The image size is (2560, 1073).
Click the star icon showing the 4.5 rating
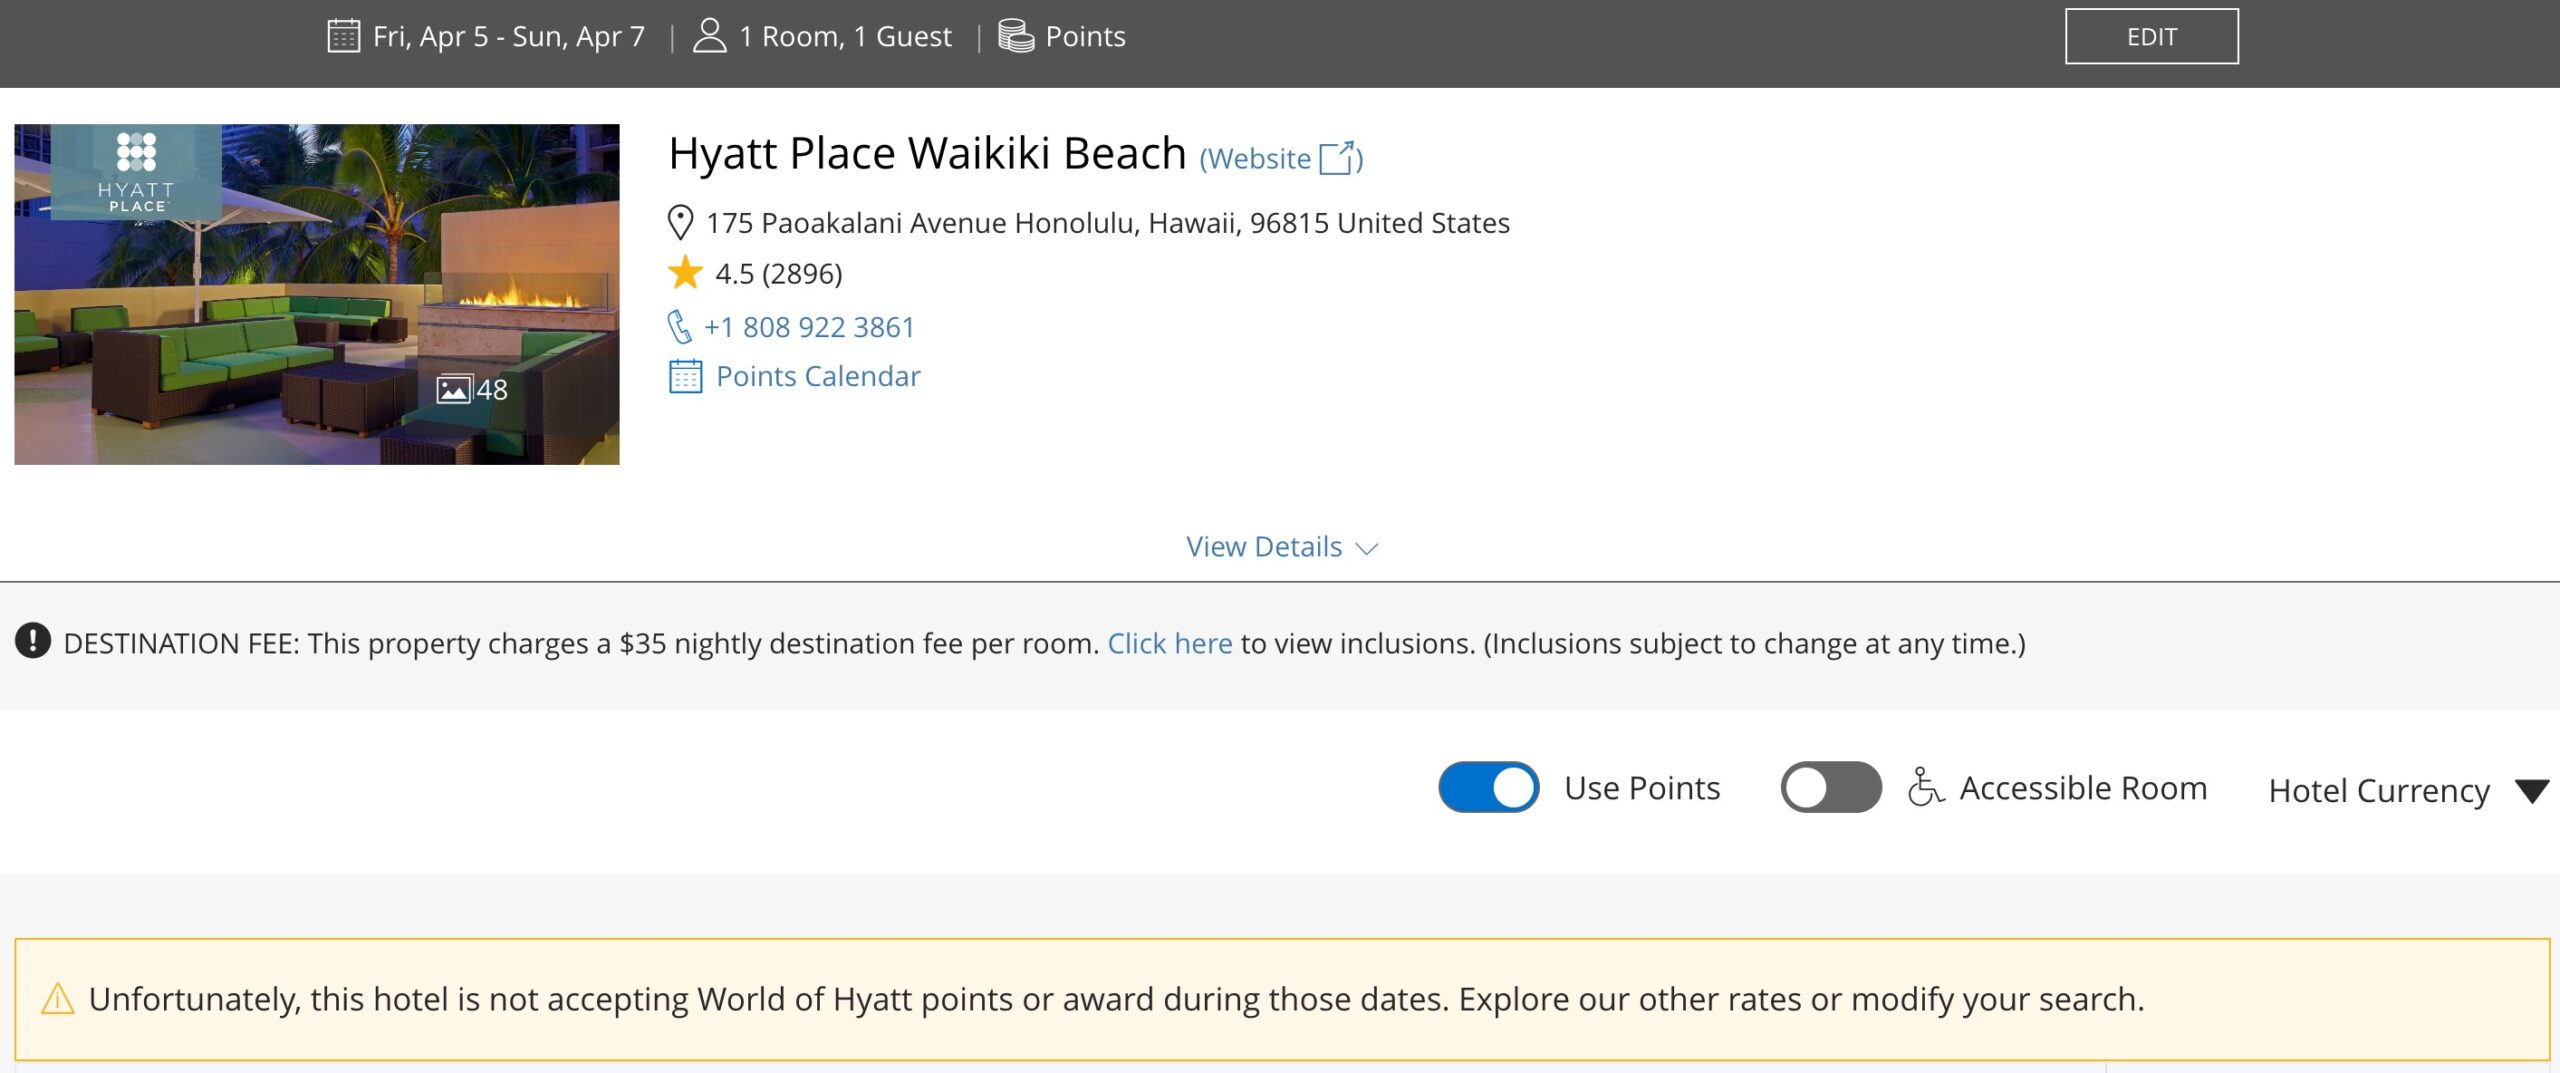pyautogui.click(x=686, y=273)
